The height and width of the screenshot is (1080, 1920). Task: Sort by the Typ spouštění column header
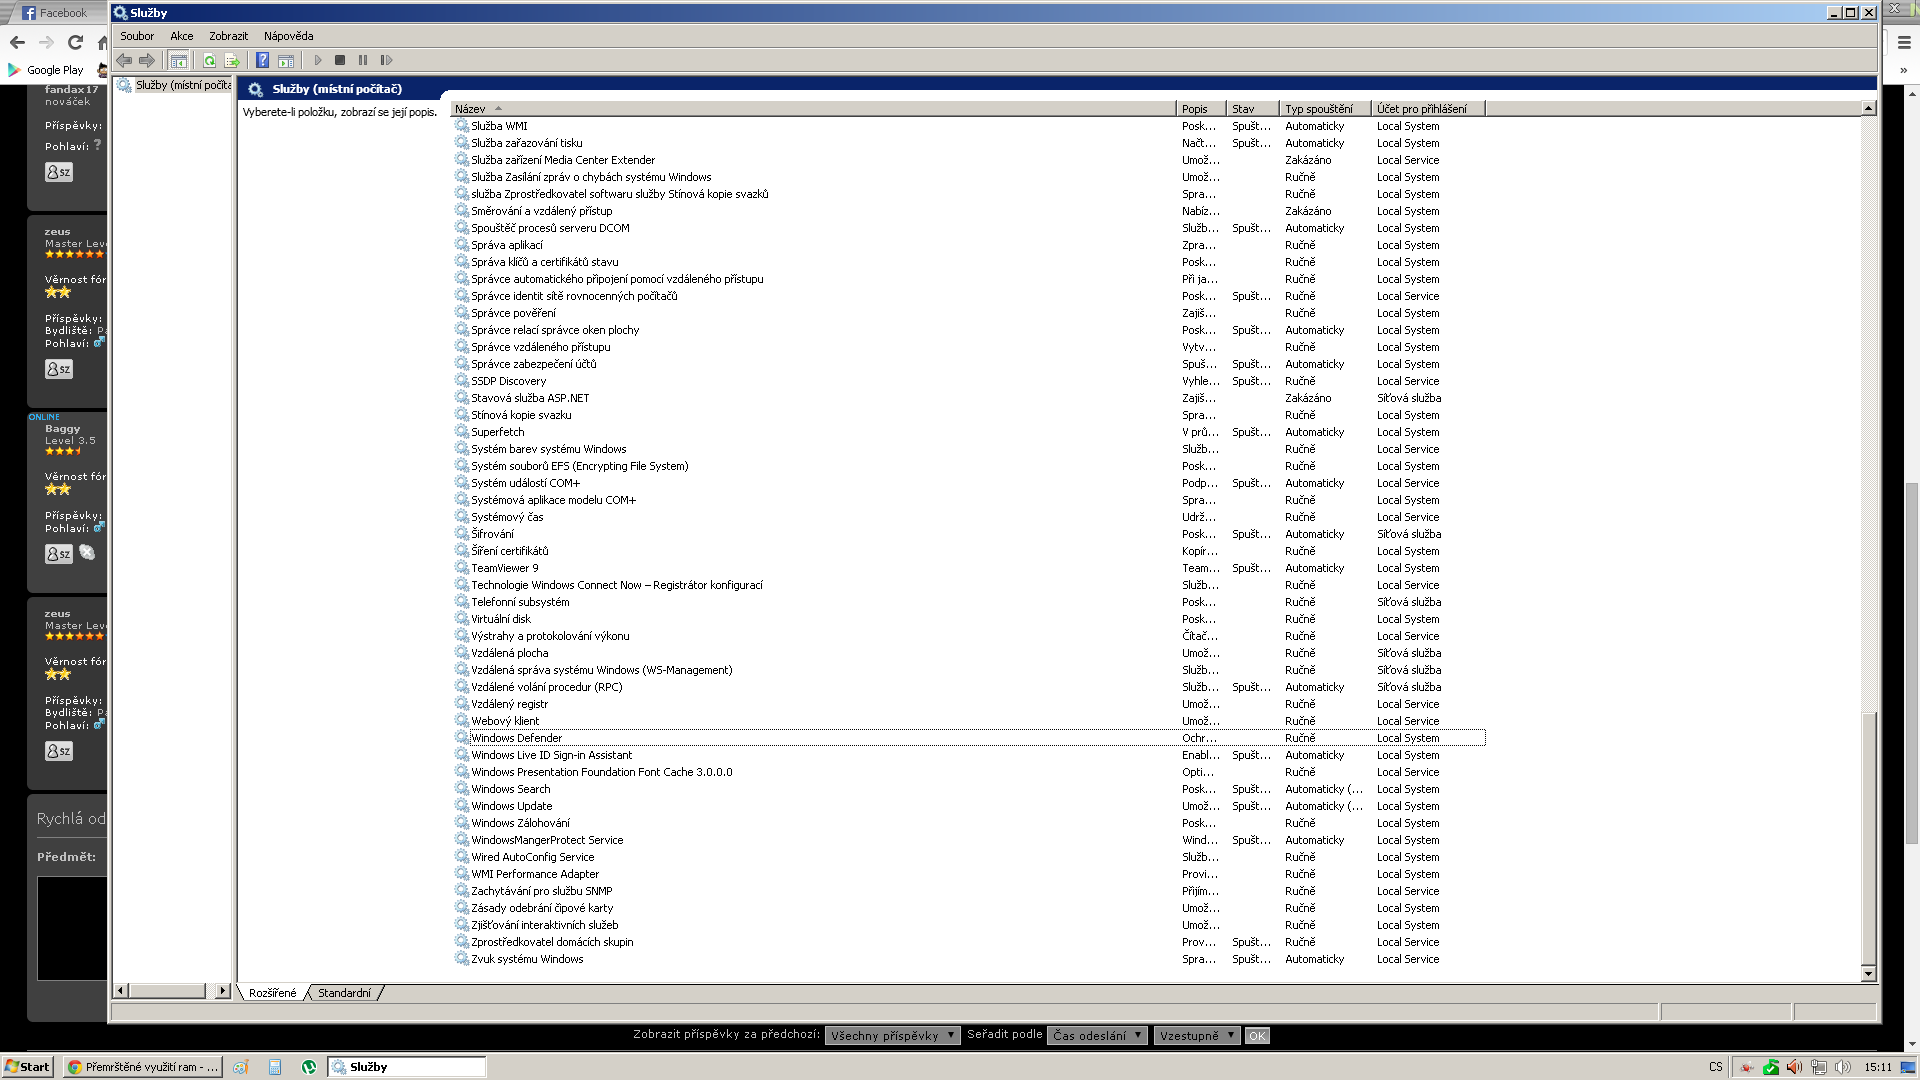tap(1318, 109)
